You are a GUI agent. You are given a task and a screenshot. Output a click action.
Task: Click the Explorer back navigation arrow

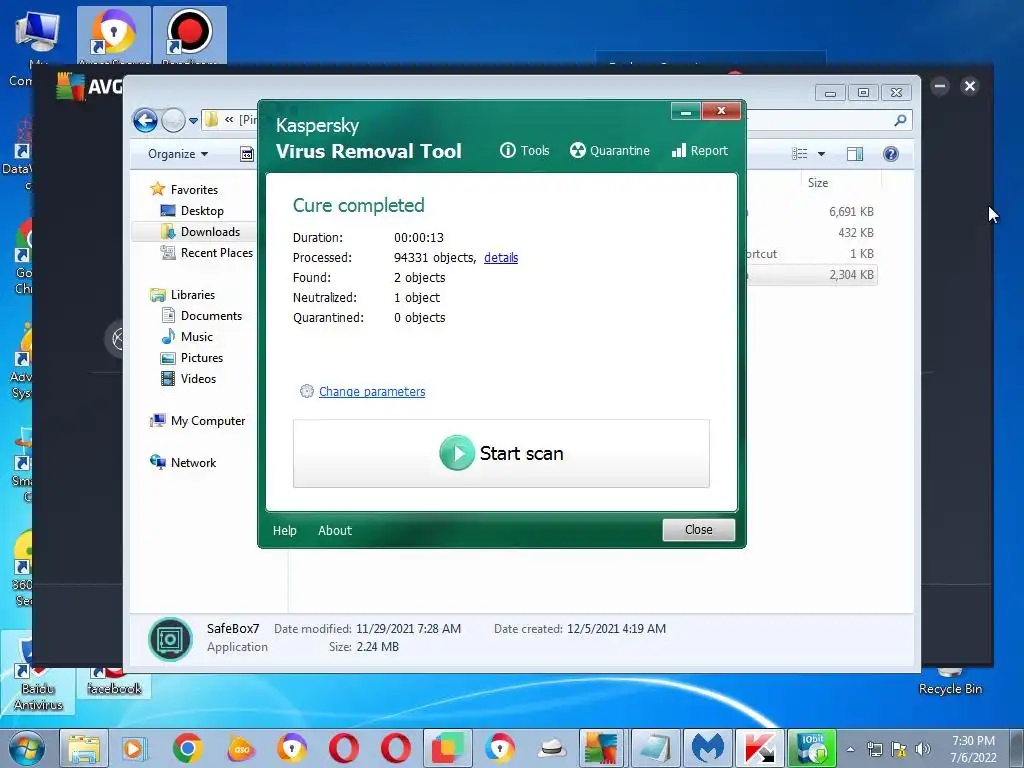145,120
